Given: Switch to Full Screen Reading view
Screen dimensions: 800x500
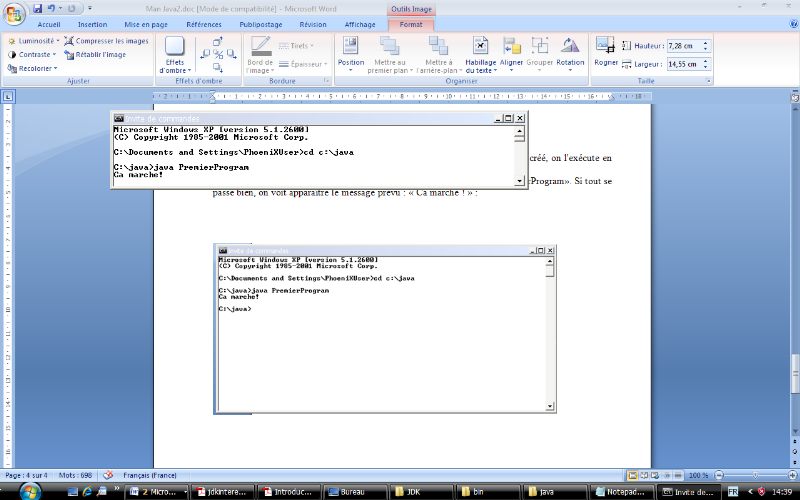Looking at the screenshot, I should tap(644, 475).
